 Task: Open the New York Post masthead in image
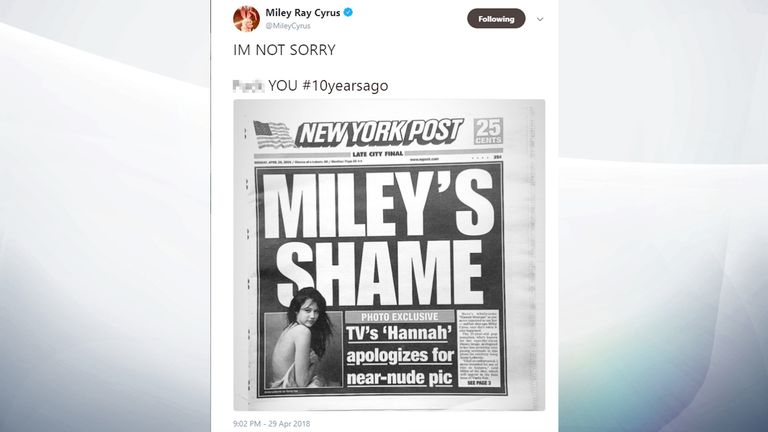pyautogui.click(x=379, y=133)
